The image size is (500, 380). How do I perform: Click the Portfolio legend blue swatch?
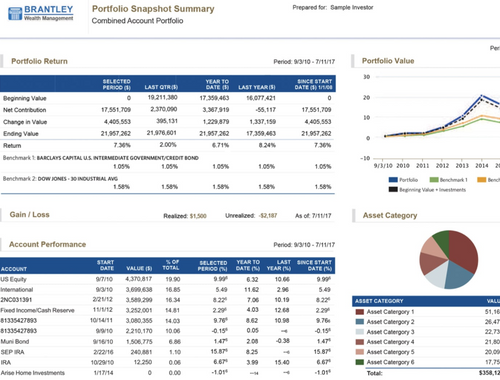point(393,180)
